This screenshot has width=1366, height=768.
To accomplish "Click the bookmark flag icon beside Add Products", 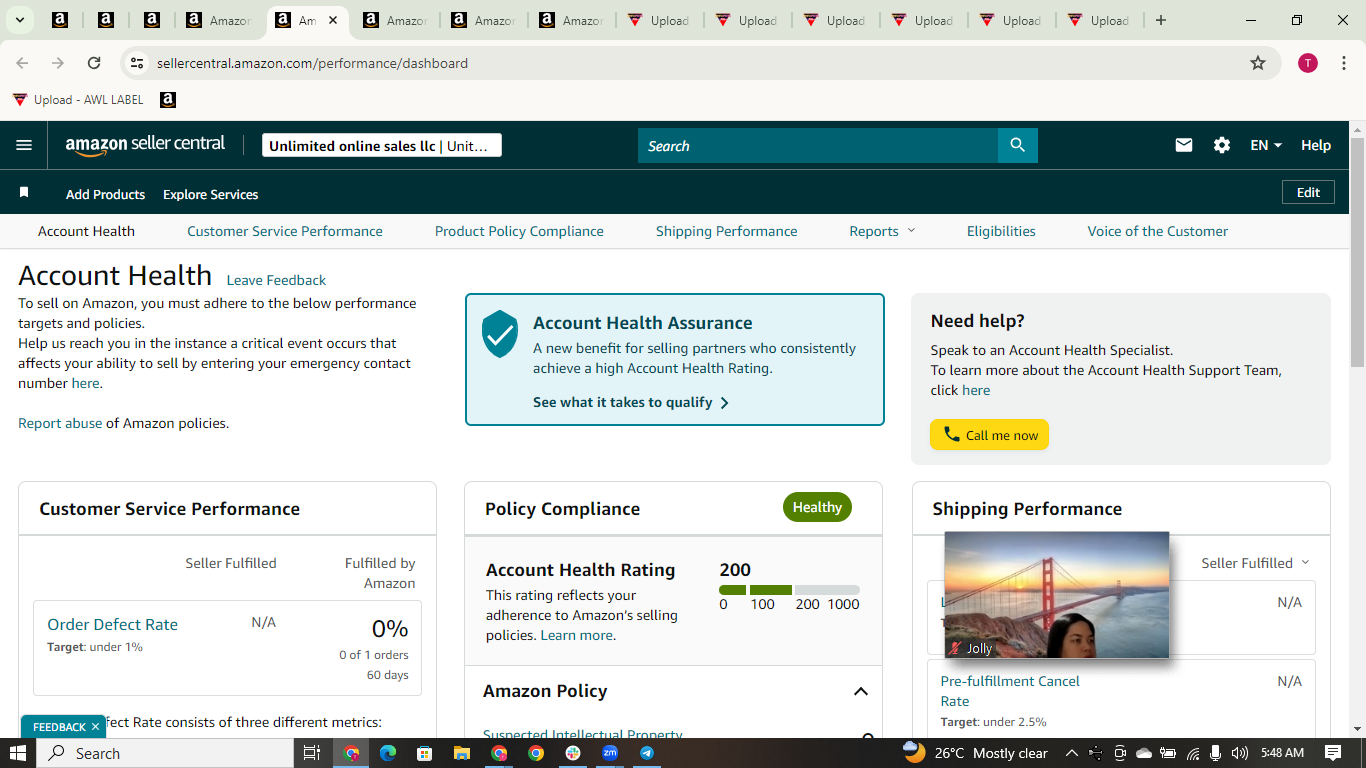I will coord(24,192).
